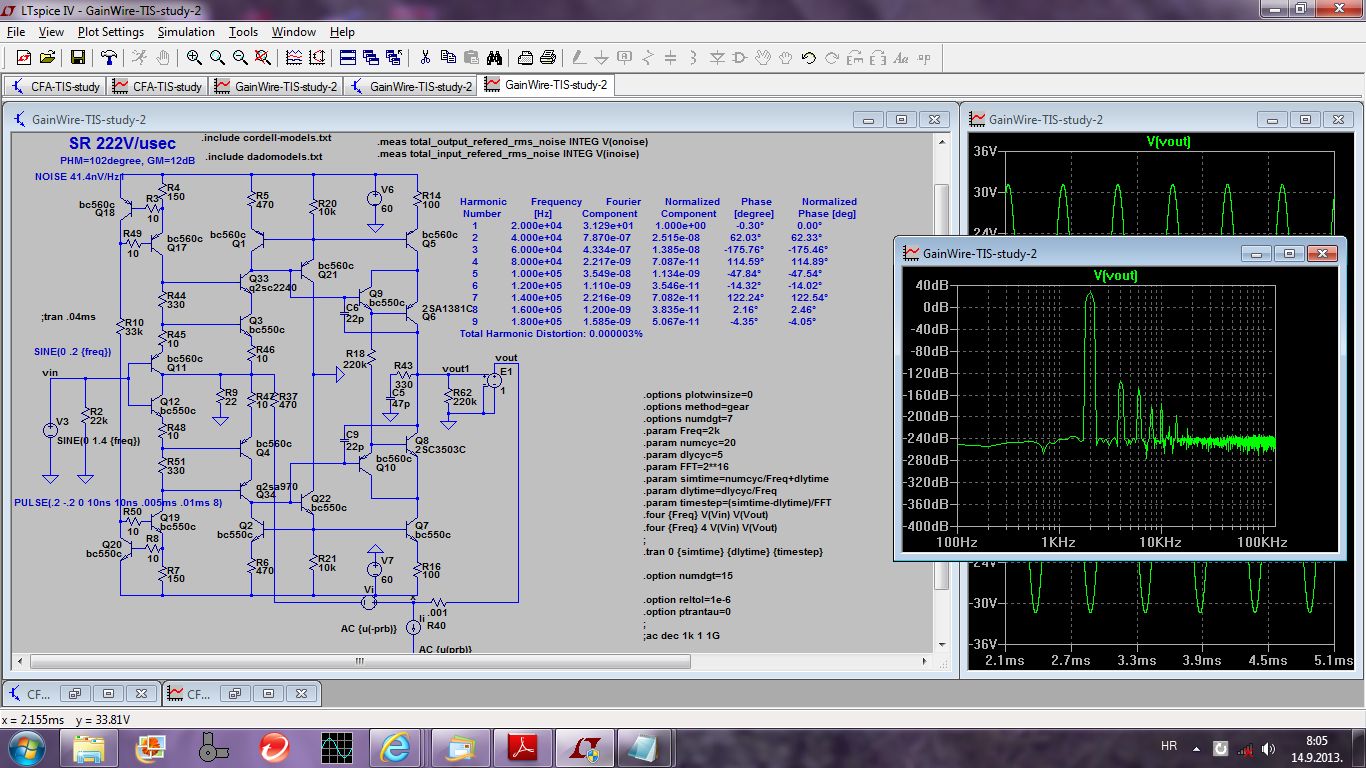Create a new schematic from toolbar
The height and width of the screenshot is (768, 1366).
tap(23, 58)
